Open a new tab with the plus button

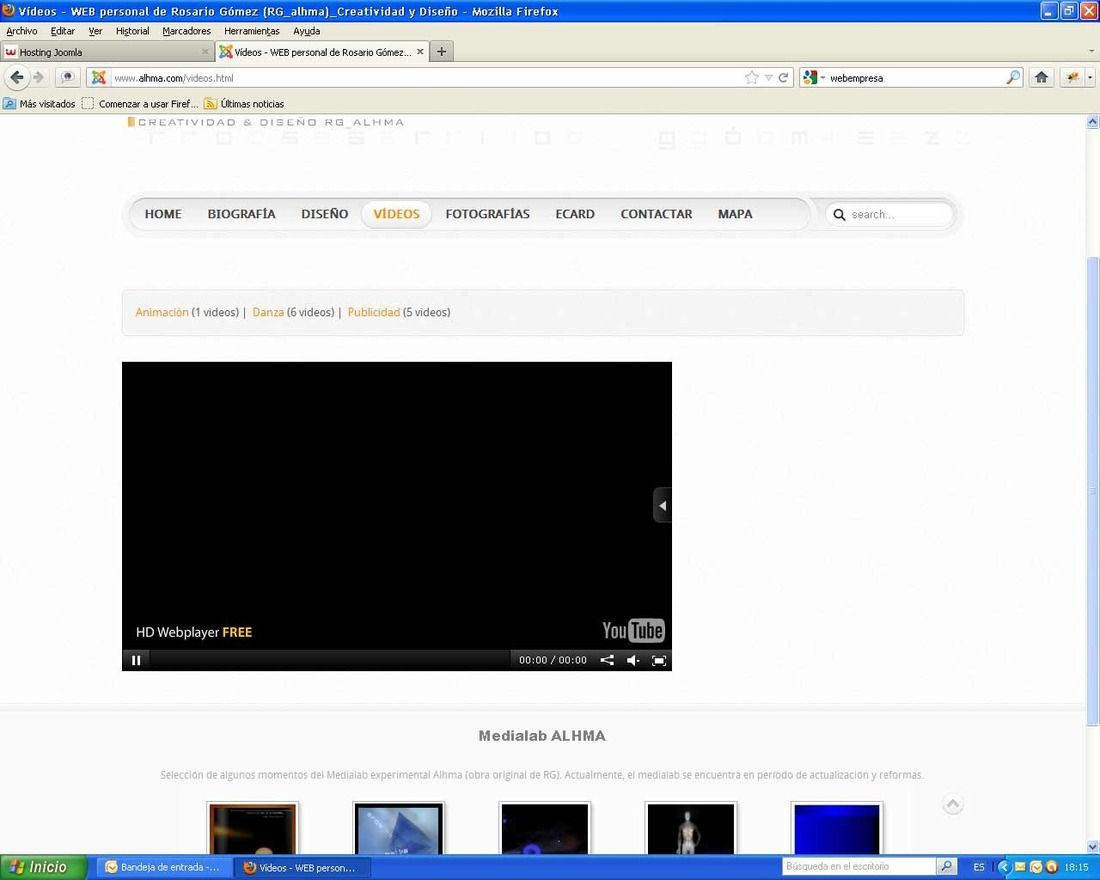[x=441, y=52]
